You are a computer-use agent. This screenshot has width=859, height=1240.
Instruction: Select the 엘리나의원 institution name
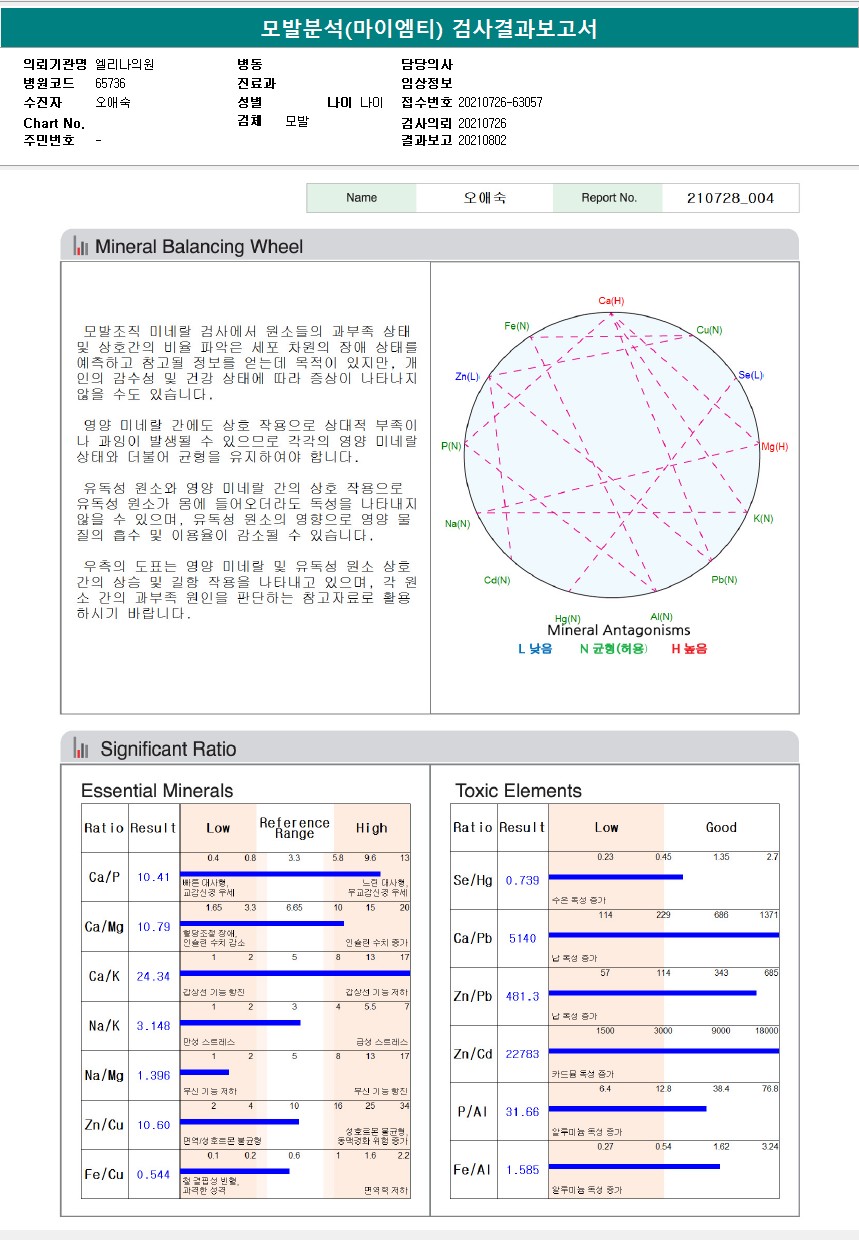(x=124, y=64)
